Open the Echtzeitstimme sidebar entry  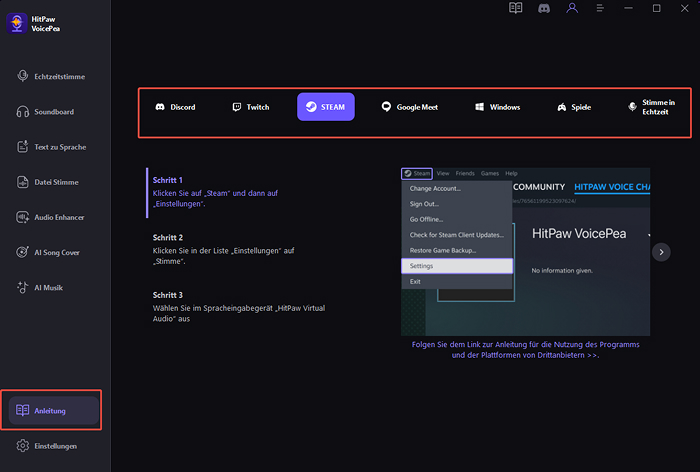point(54,76)
